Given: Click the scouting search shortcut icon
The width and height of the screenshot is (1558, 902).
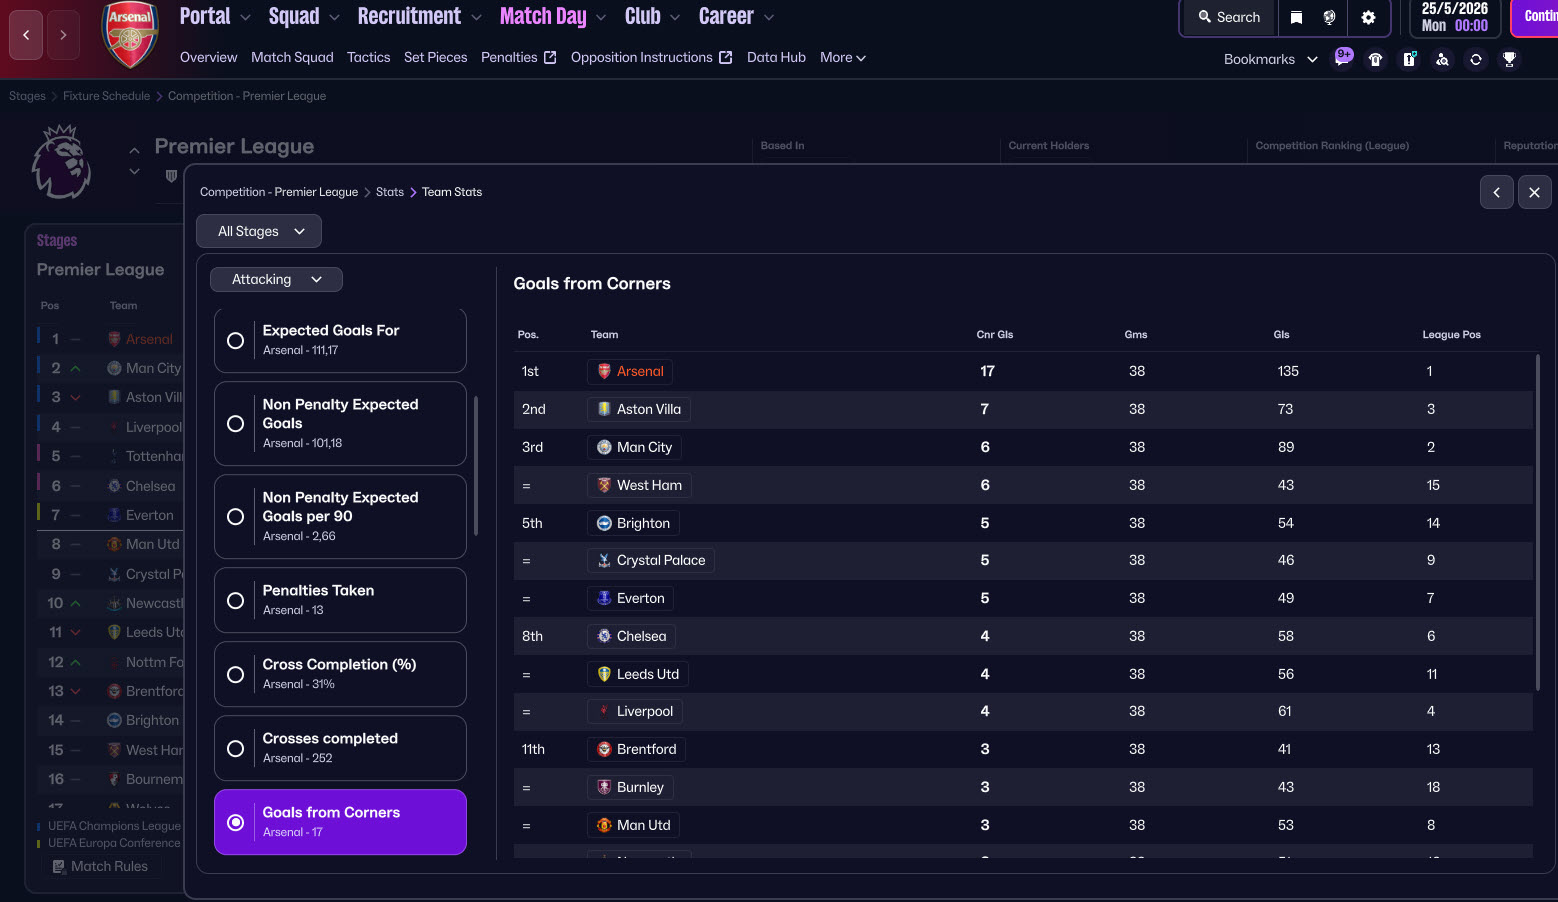Looking at the screenshot, I should tap(1442, 59).
